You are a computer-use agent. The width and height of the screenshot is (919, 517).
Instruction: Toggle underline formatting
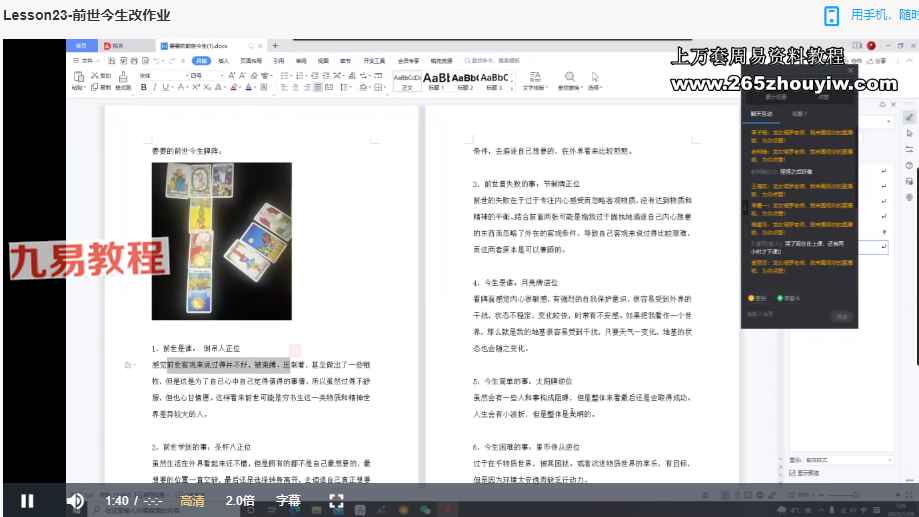[x=165, y=87]
